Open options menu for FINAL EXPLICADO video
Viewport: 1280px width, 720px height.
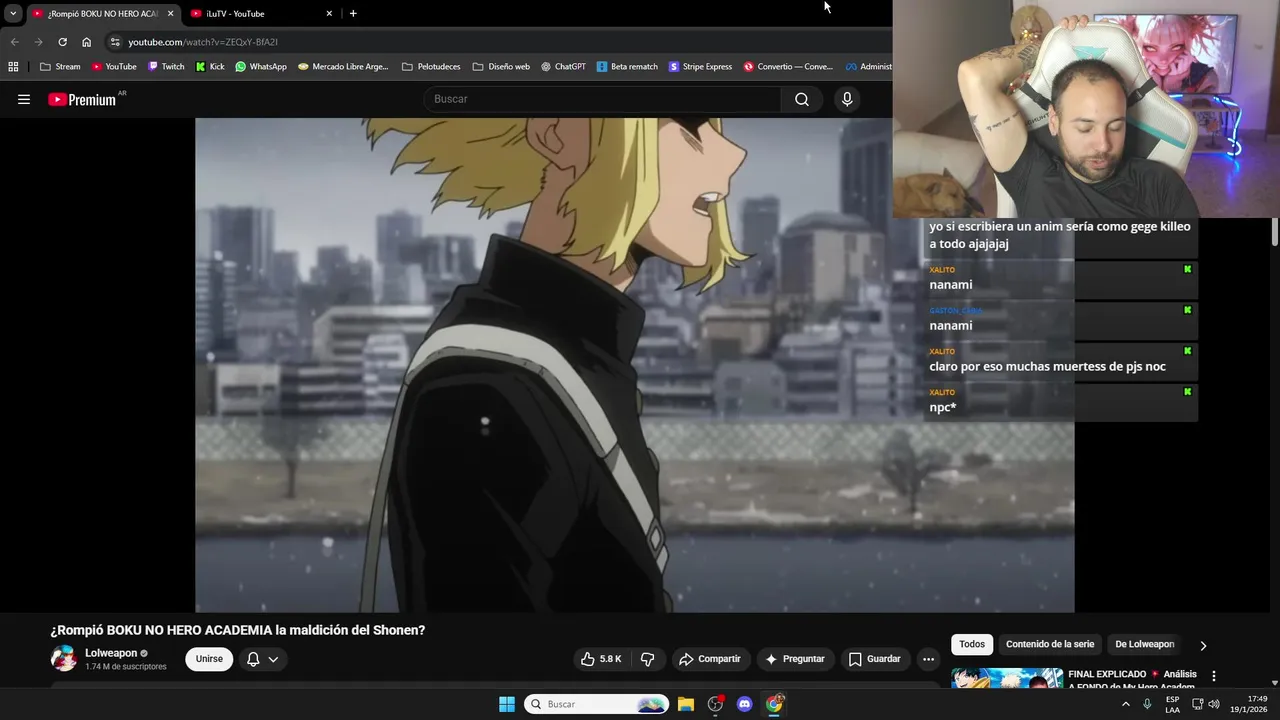pos(1214,676)
